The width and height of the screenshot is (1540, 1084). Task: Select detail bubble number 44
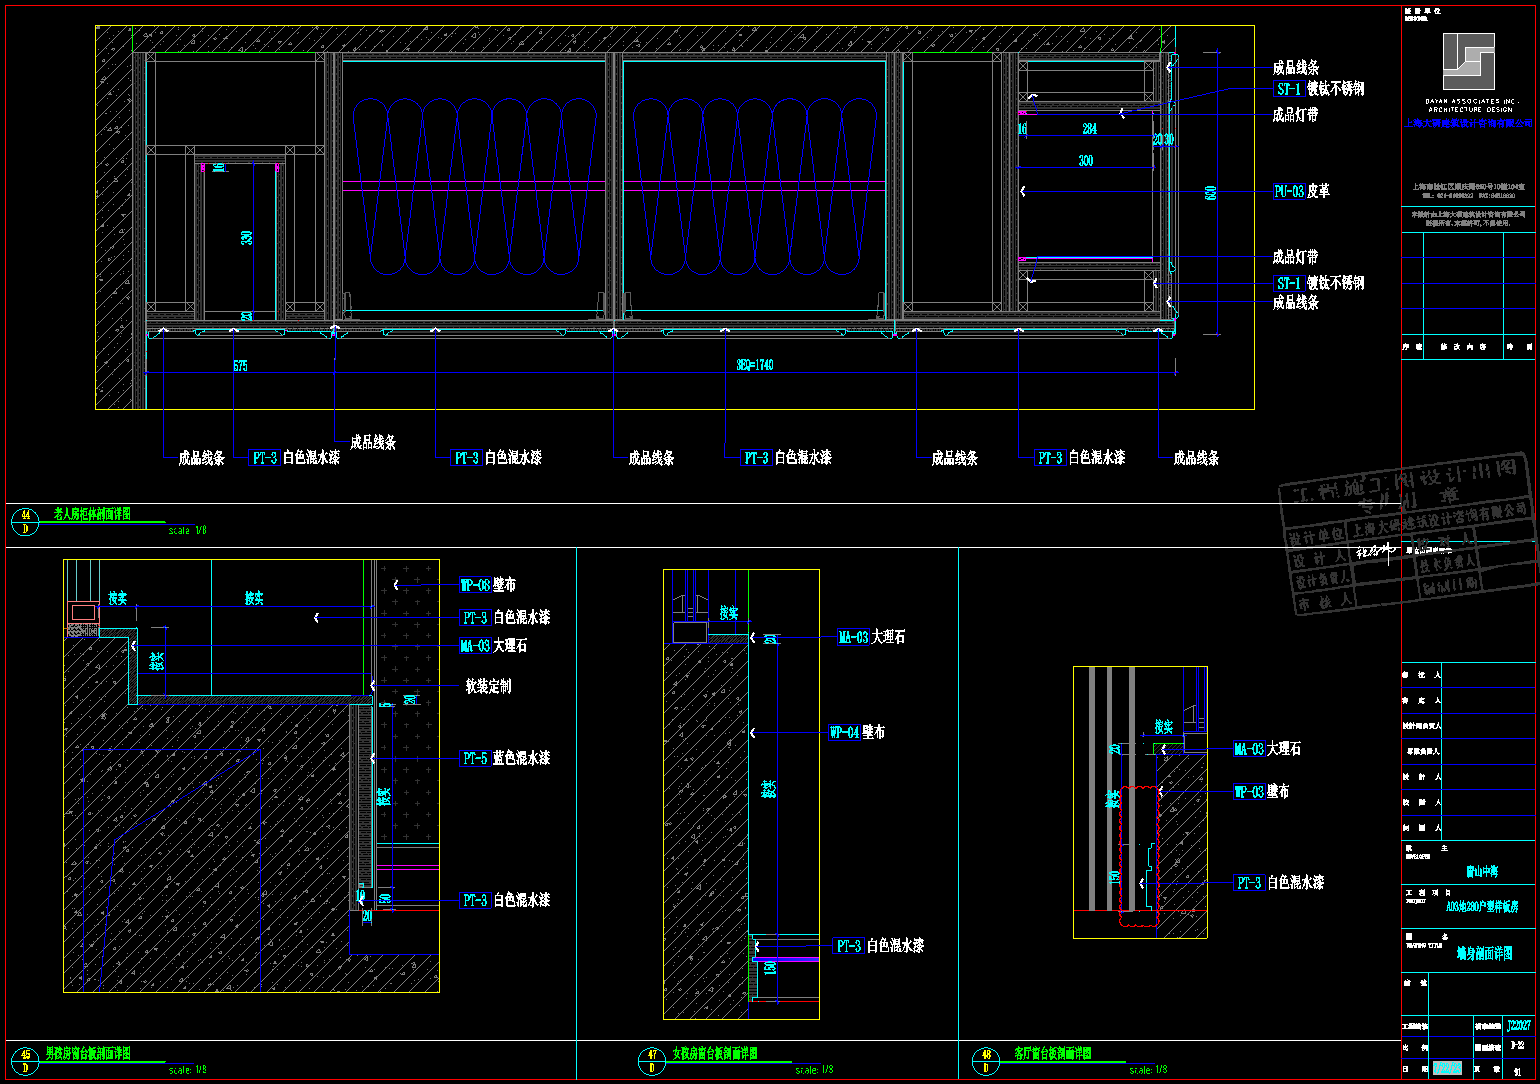click(25, 522)
